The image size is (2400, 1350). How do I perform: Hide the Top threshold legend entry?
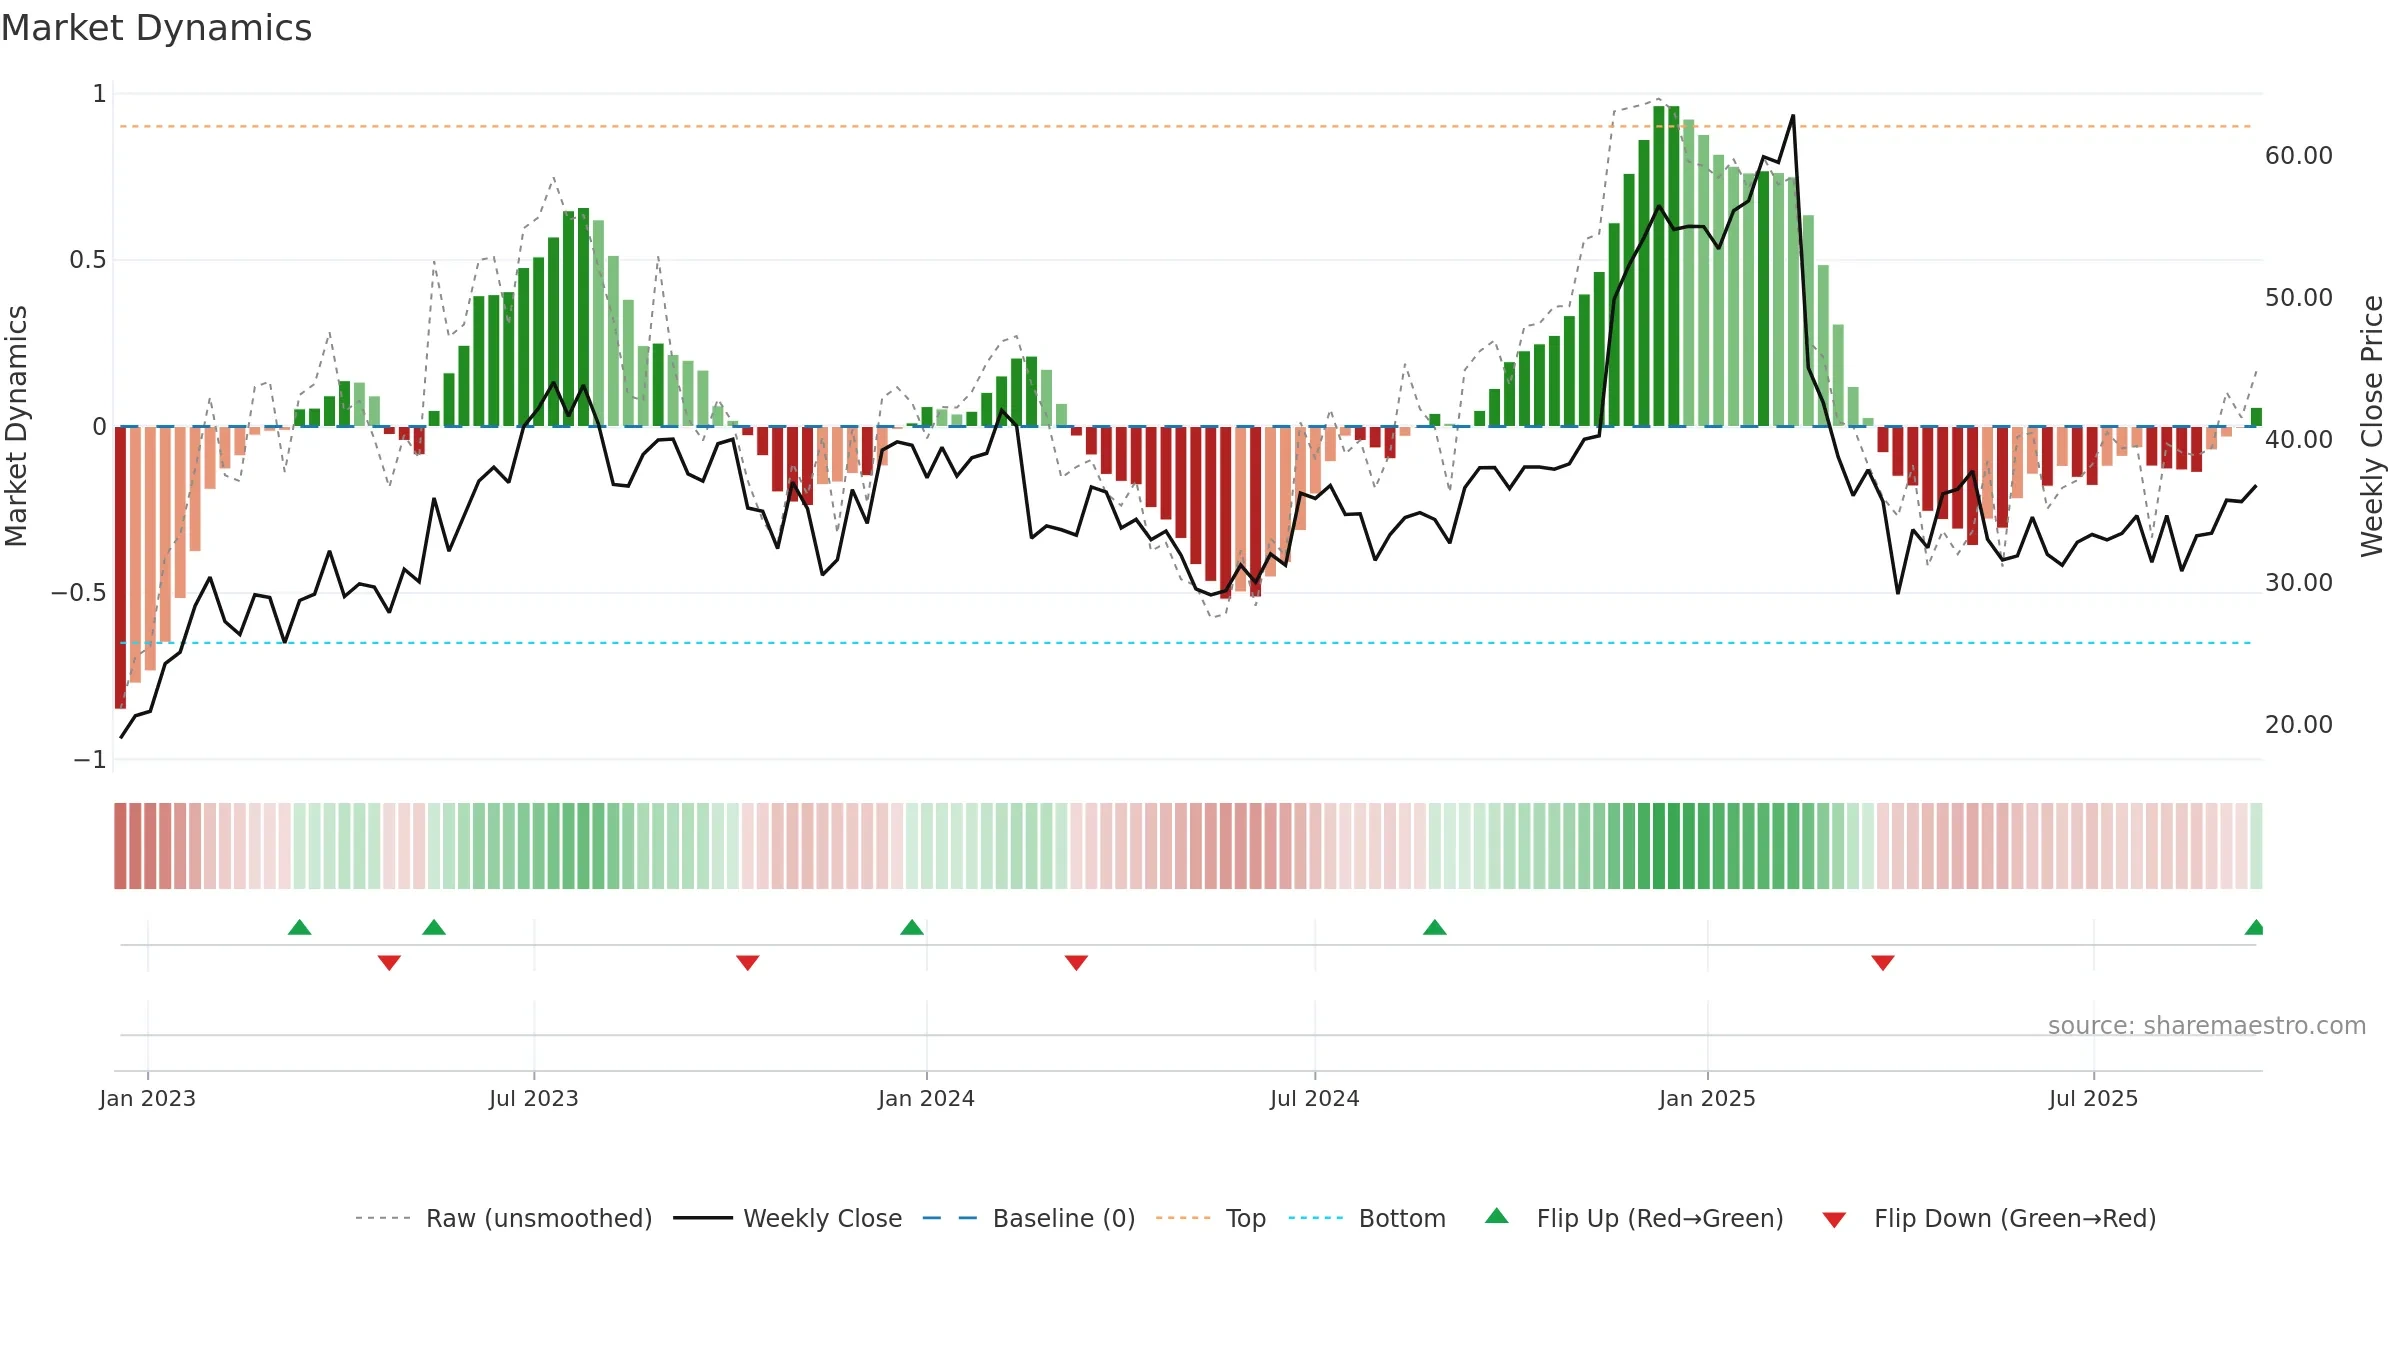pos(1210,1218)
